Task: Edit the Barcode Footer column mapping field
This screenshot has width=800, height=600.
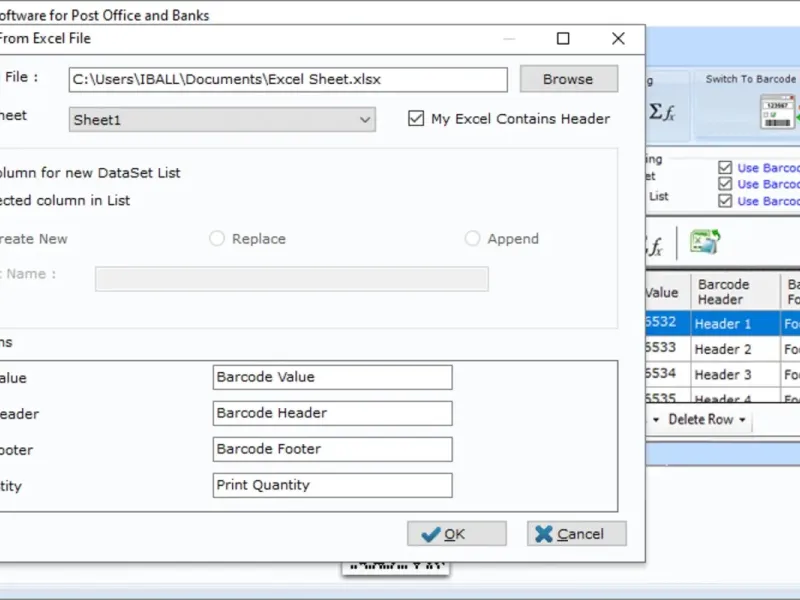Action: [x=332, y=449]
